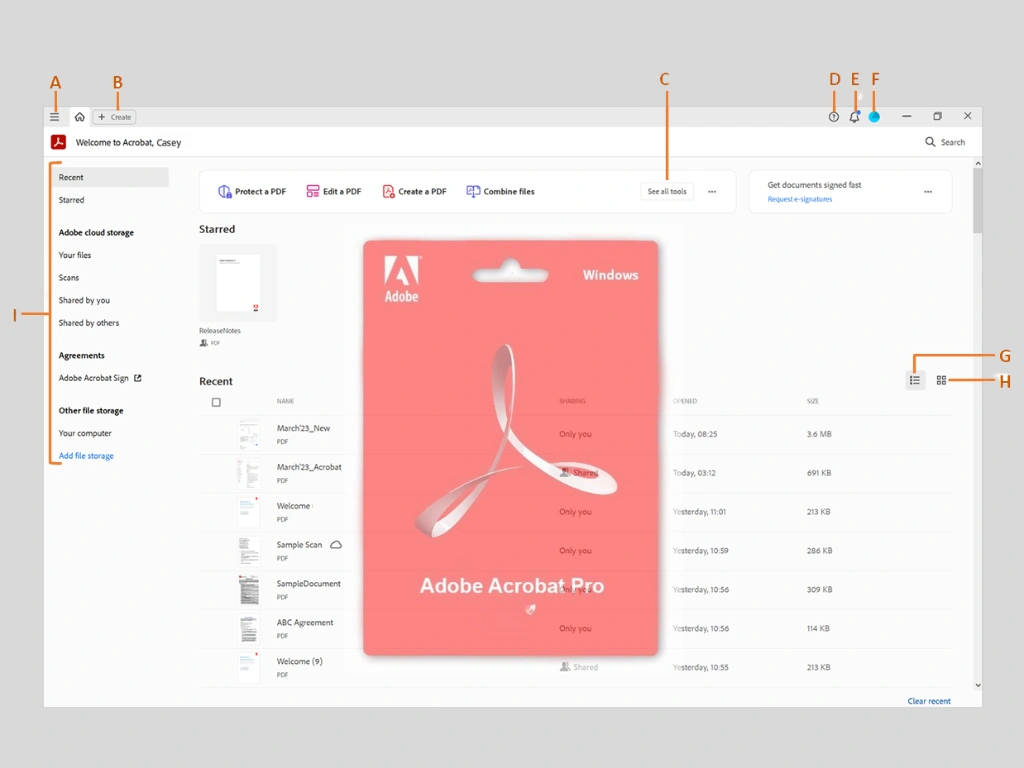Open the hamburger menu
The height and width of the screenshot is (768, 1024).
pyautogui.click(x=55, y=116)
